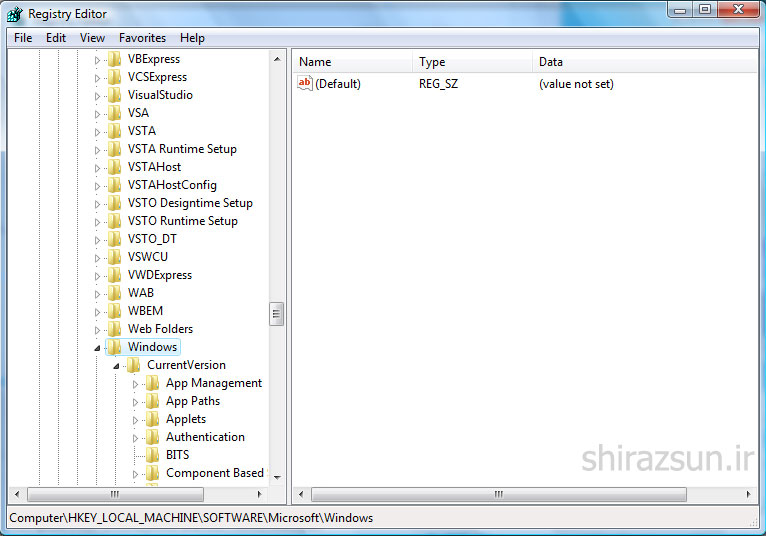The height and width of the screenshot is (536, 766).
Task: Click values pane horizontal scroll left arrow
Action: pos(301,494)
